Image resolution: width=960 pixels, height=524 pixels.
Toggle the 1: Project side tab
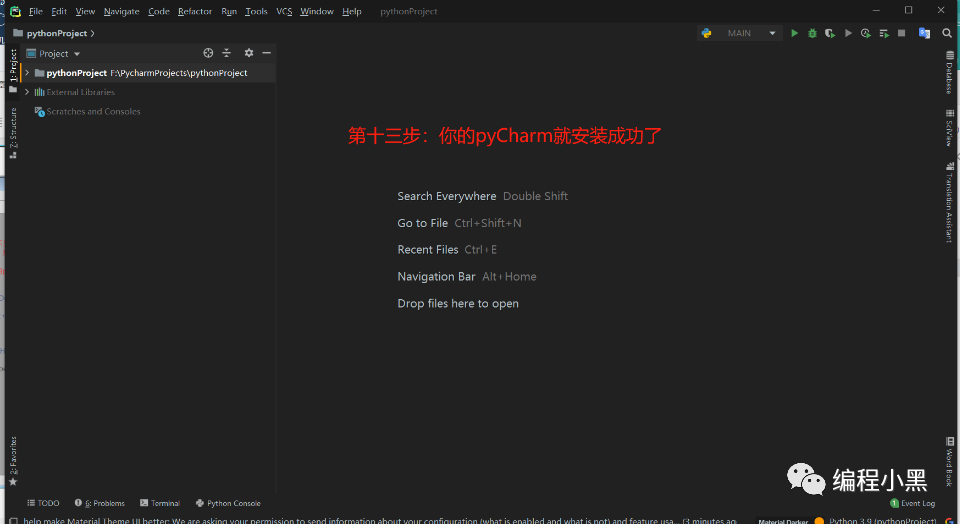pos(13,71)
